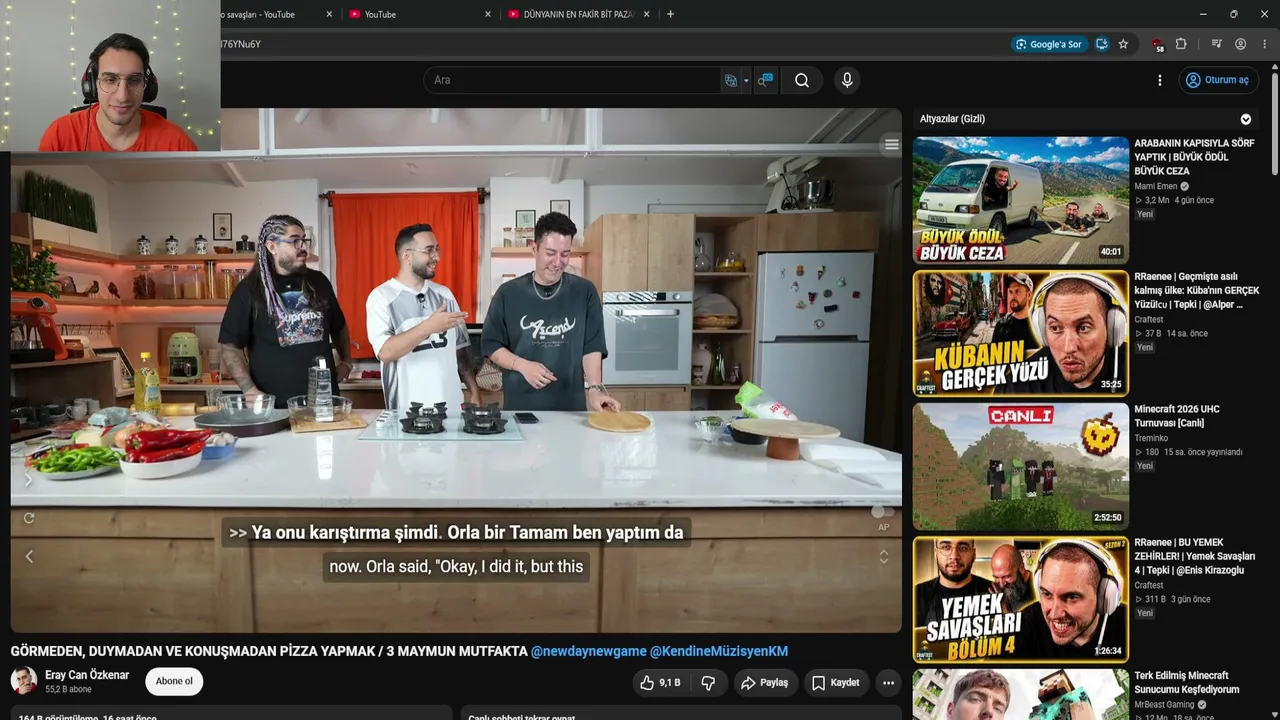The height and width of the screenshot is (720, 1280).
Task: Open the BÜYÜK ÖDÜL BÜYÜK CEZA video thumbnail
Action: [x=1020, y=200]
